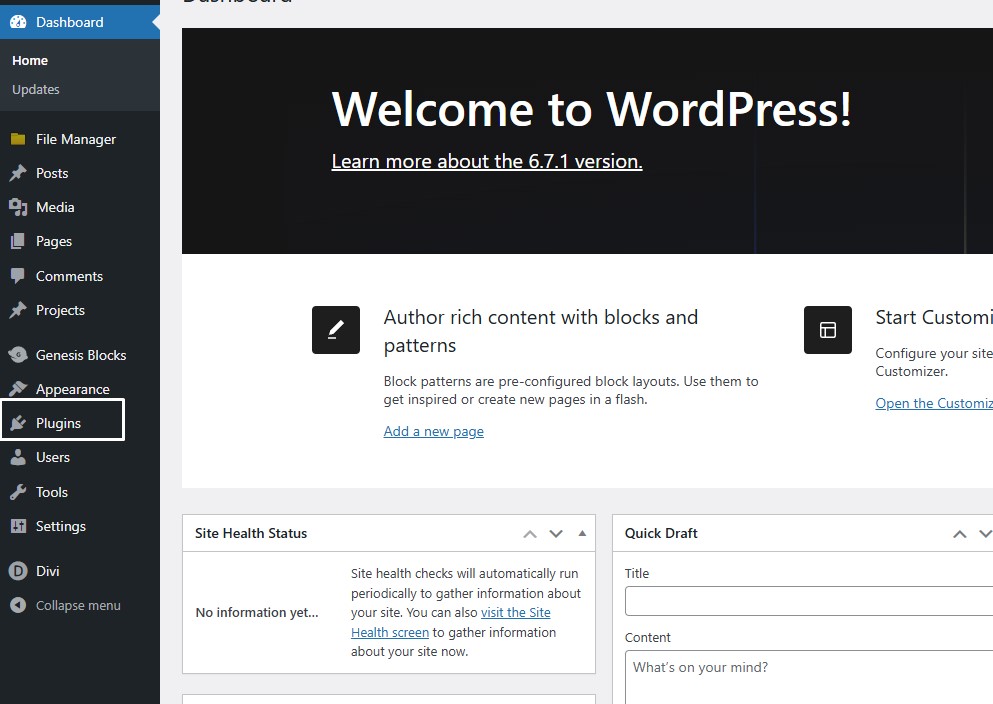Open the Posts menu
The height and width of the screenshot is (704, 993).
coord(80,173)
